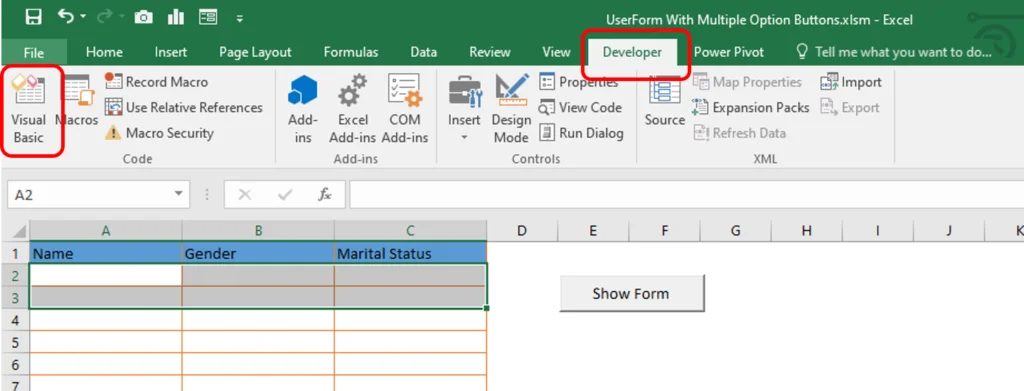The image size is (1024, 391).
Task: Switch to the Power Pivot tab
Action: pos(728,52)
